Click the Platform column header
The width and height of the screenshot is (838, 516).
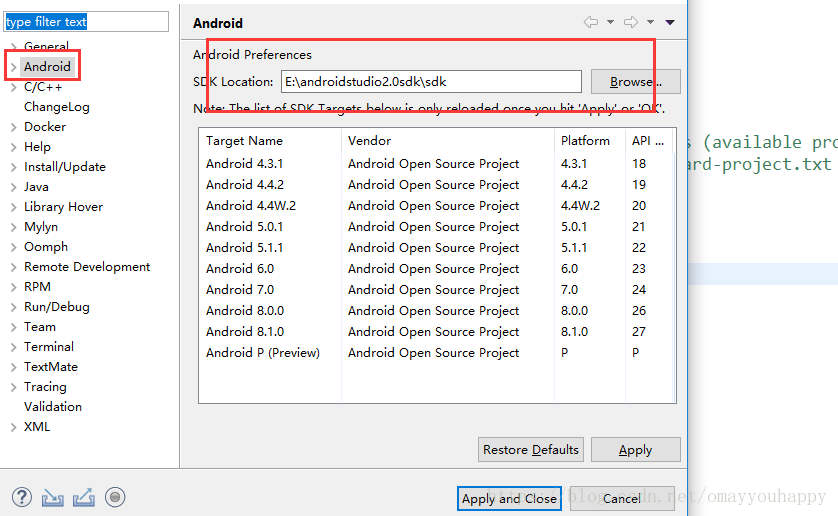590,141
